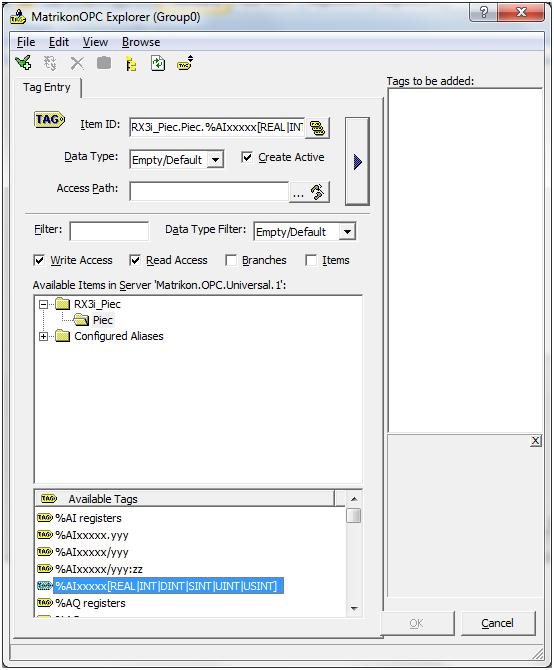Click the delete X toolbar icon
The height and width of the screenshot is (670, 554).
point(77,63)
